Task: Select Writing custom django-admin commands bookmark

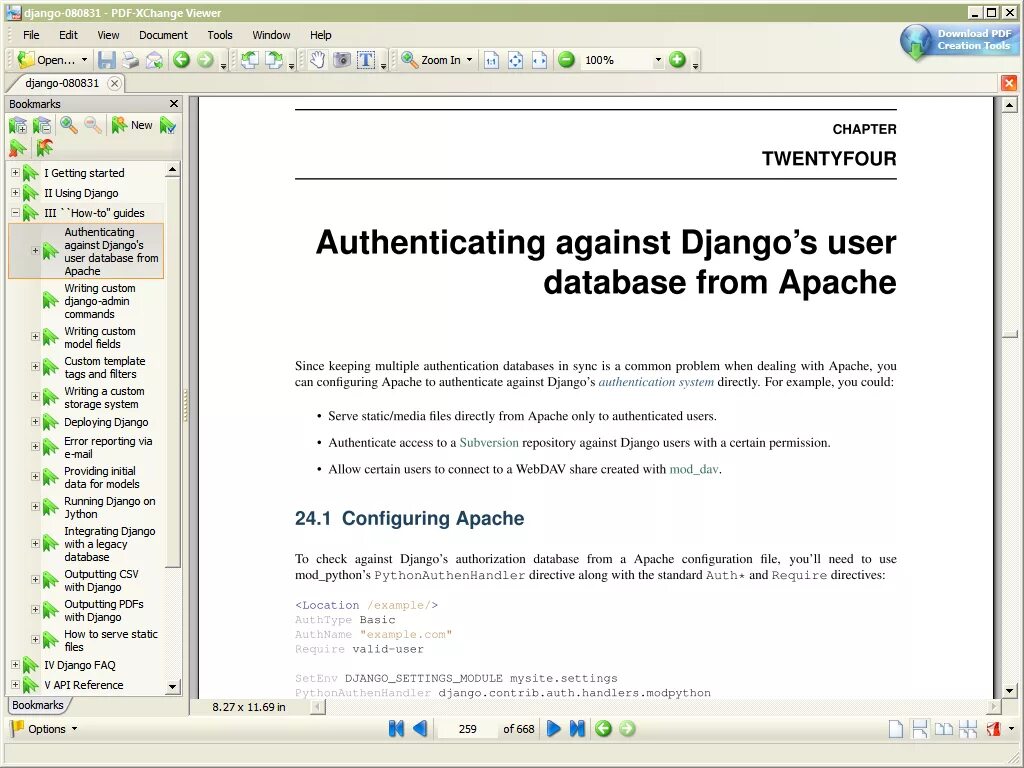Action: tap(100, 301)
